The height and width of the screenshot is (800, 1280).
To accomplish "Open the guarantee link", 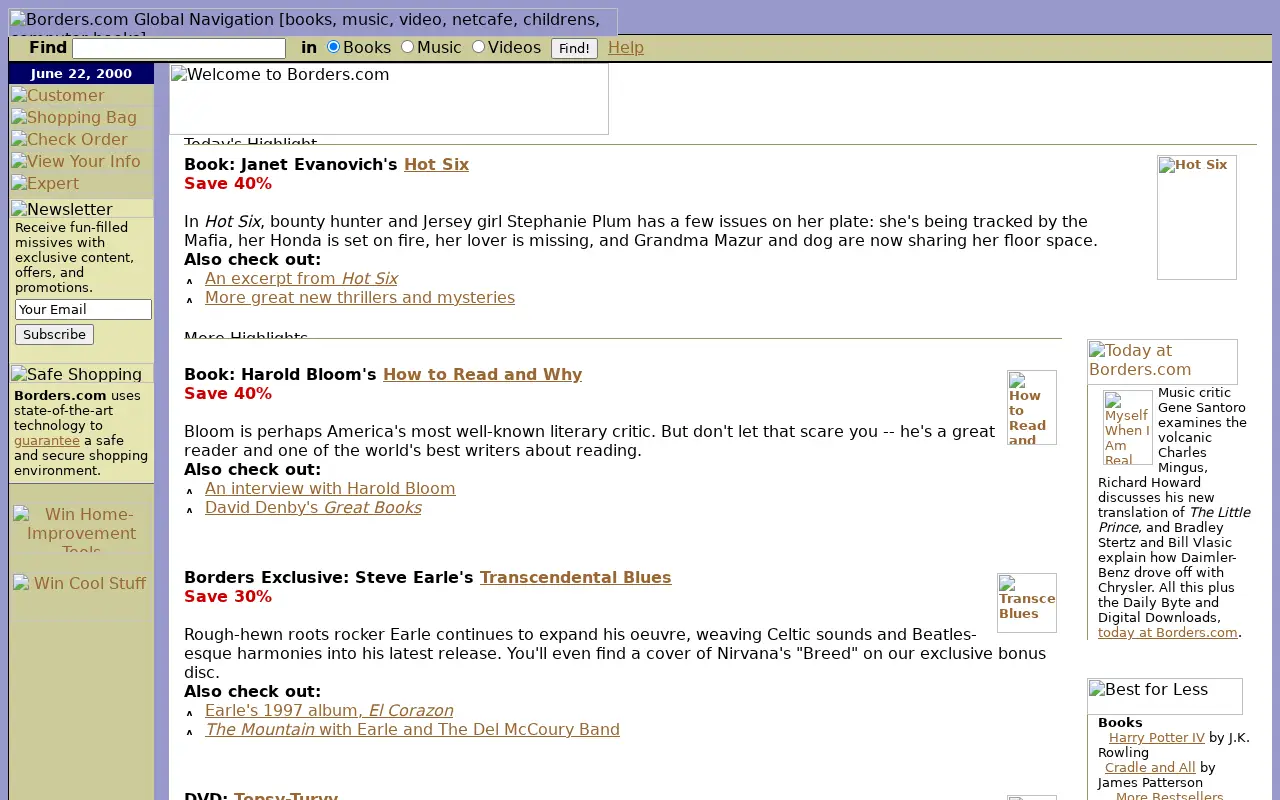I will (47, 440).
